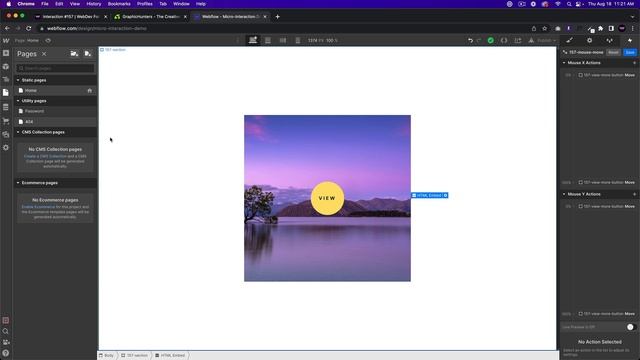This screenshot has height=360, width=640.
Task: Toggle preview eye icon near Page Home
Action: pyautogui.click(x=48, y=40)
